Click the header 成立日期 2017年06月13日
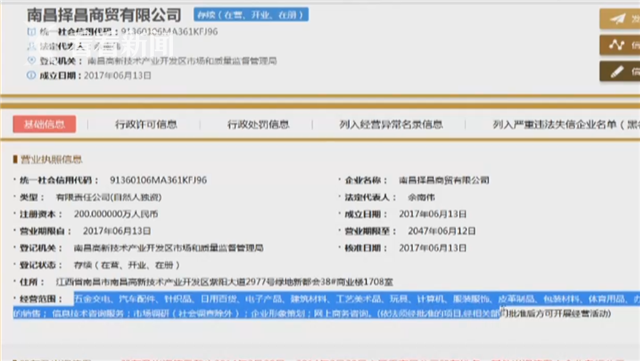 [x=118, y=76]
